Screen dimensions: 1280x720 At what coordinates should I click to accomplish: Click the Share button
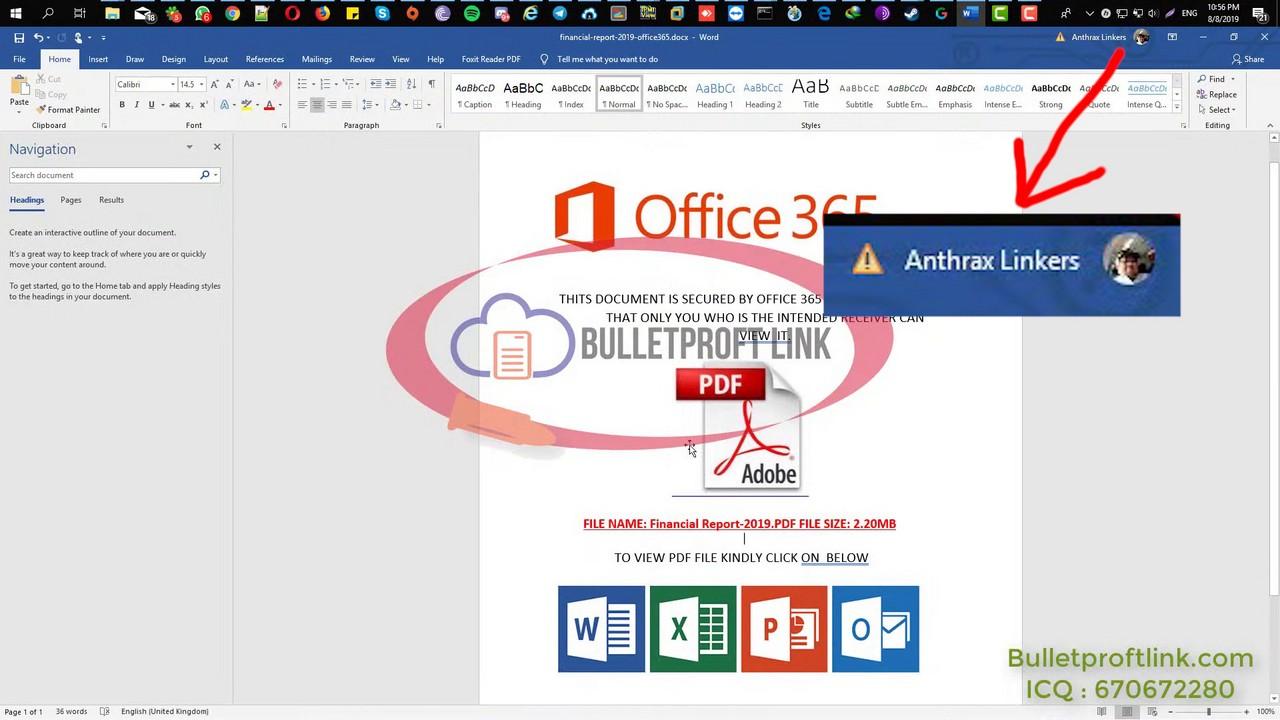tap(1248, 59)
